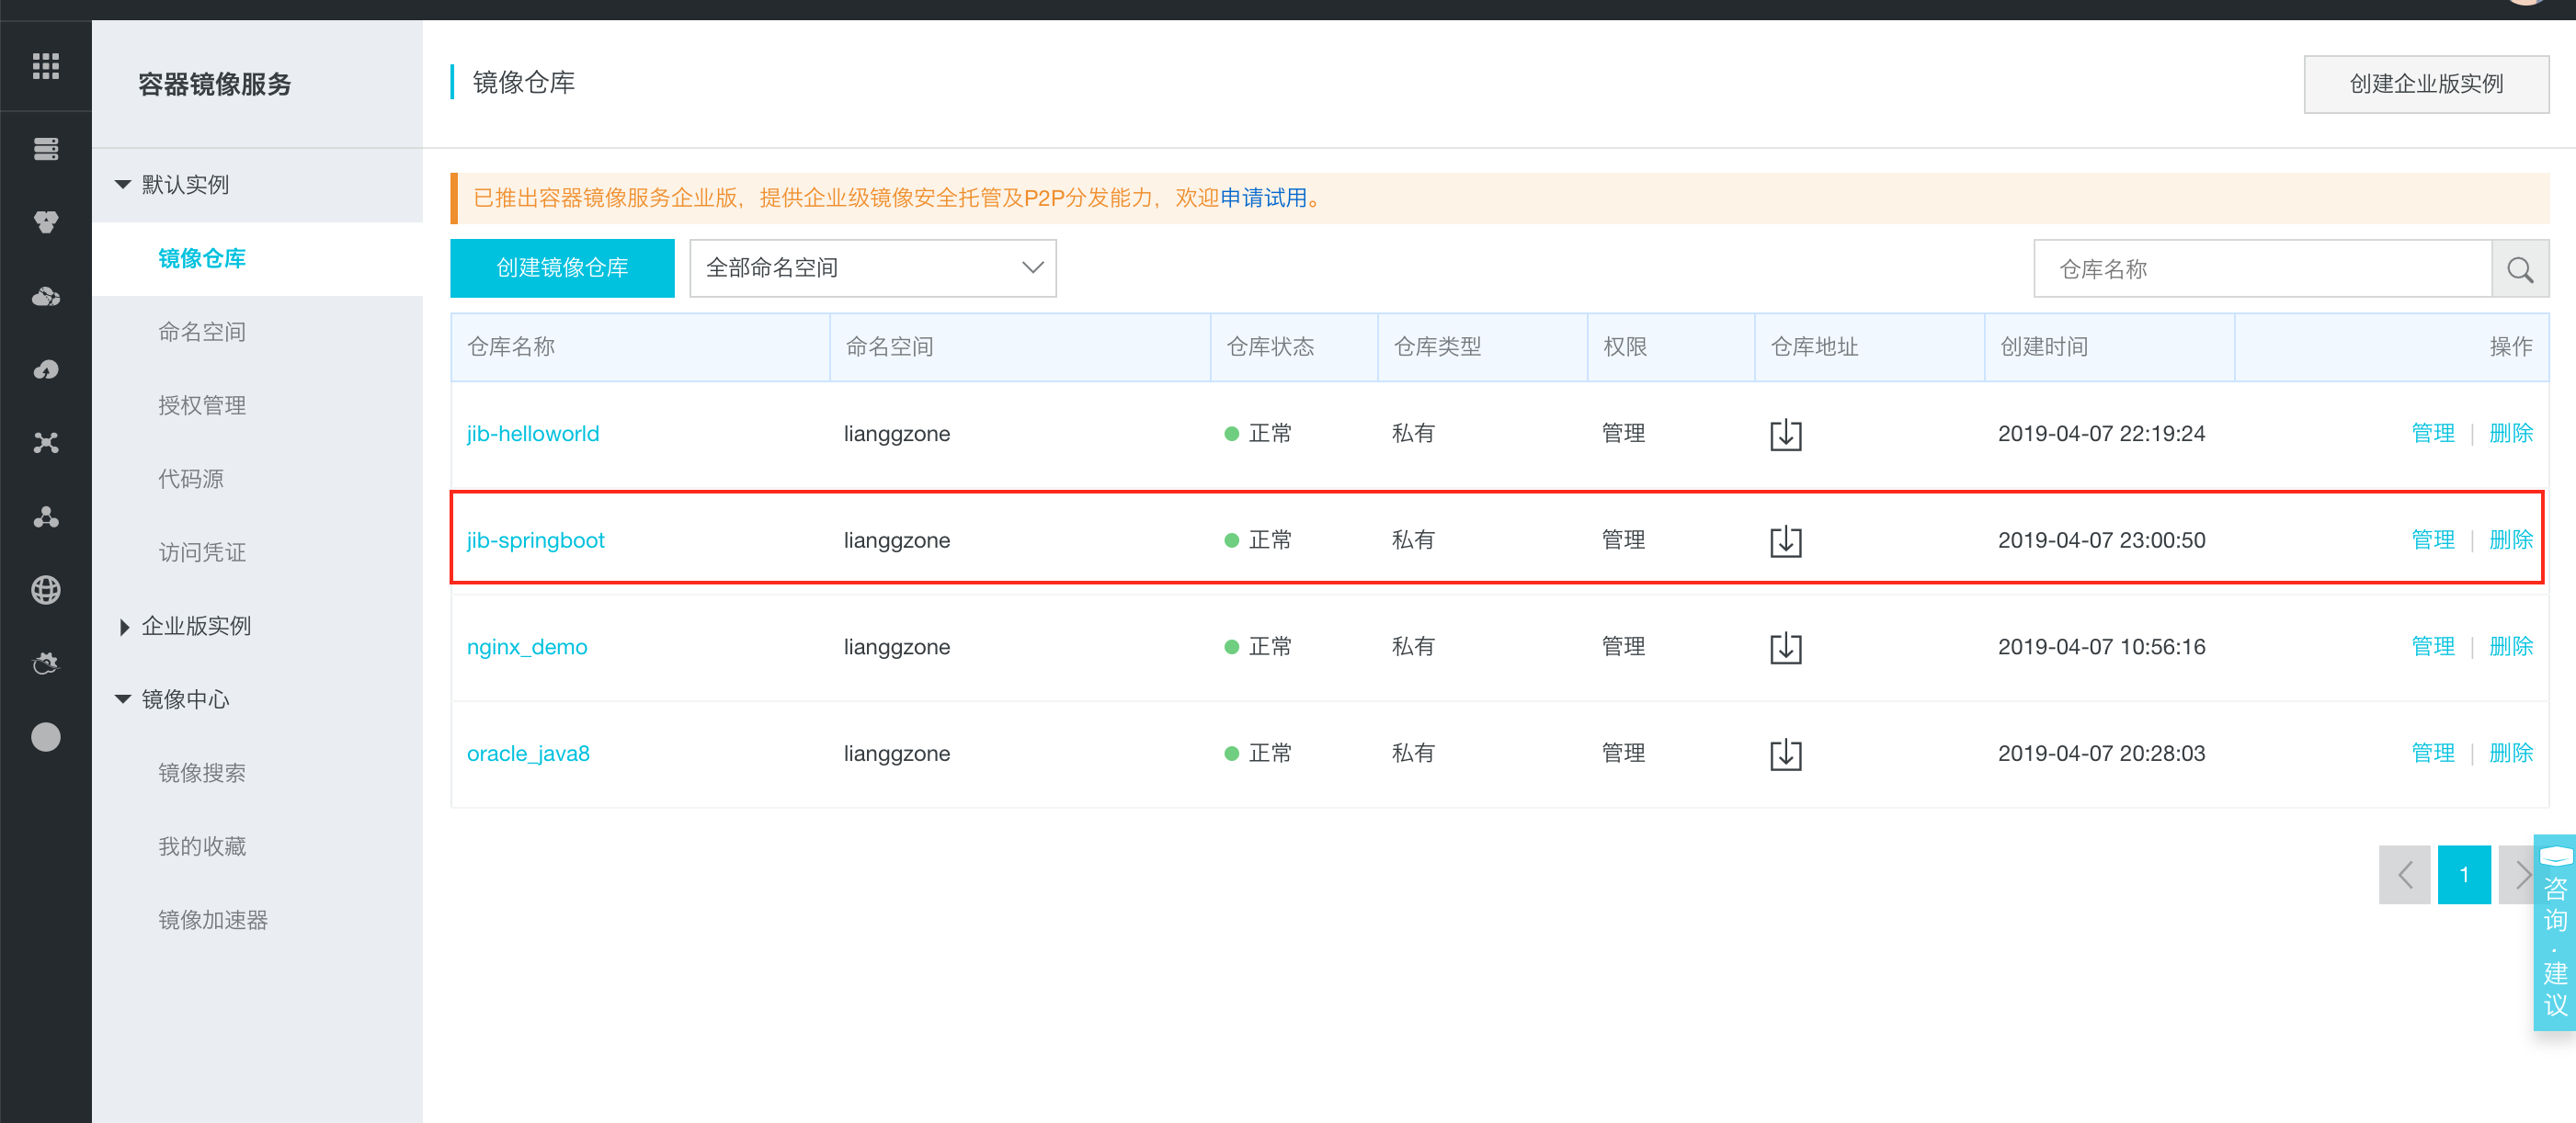This screenshot has height=1123, width=2576.
Task: Expand the 企业版实例 tree section
Action: (x=123, y=626)
